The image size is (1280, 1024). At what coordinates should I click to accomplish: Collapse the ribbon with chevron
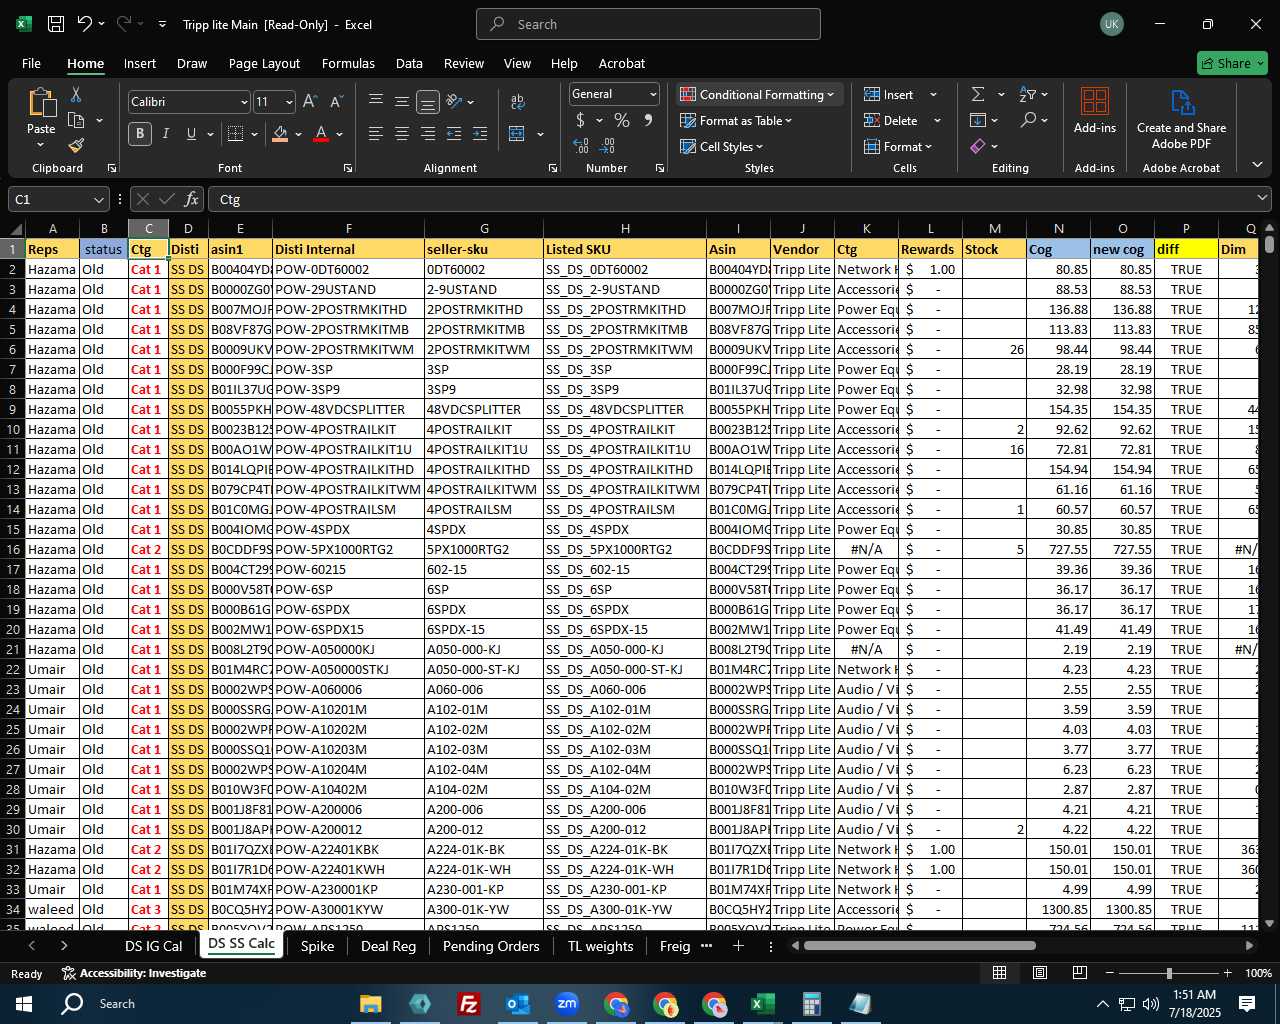[1257, 165]
